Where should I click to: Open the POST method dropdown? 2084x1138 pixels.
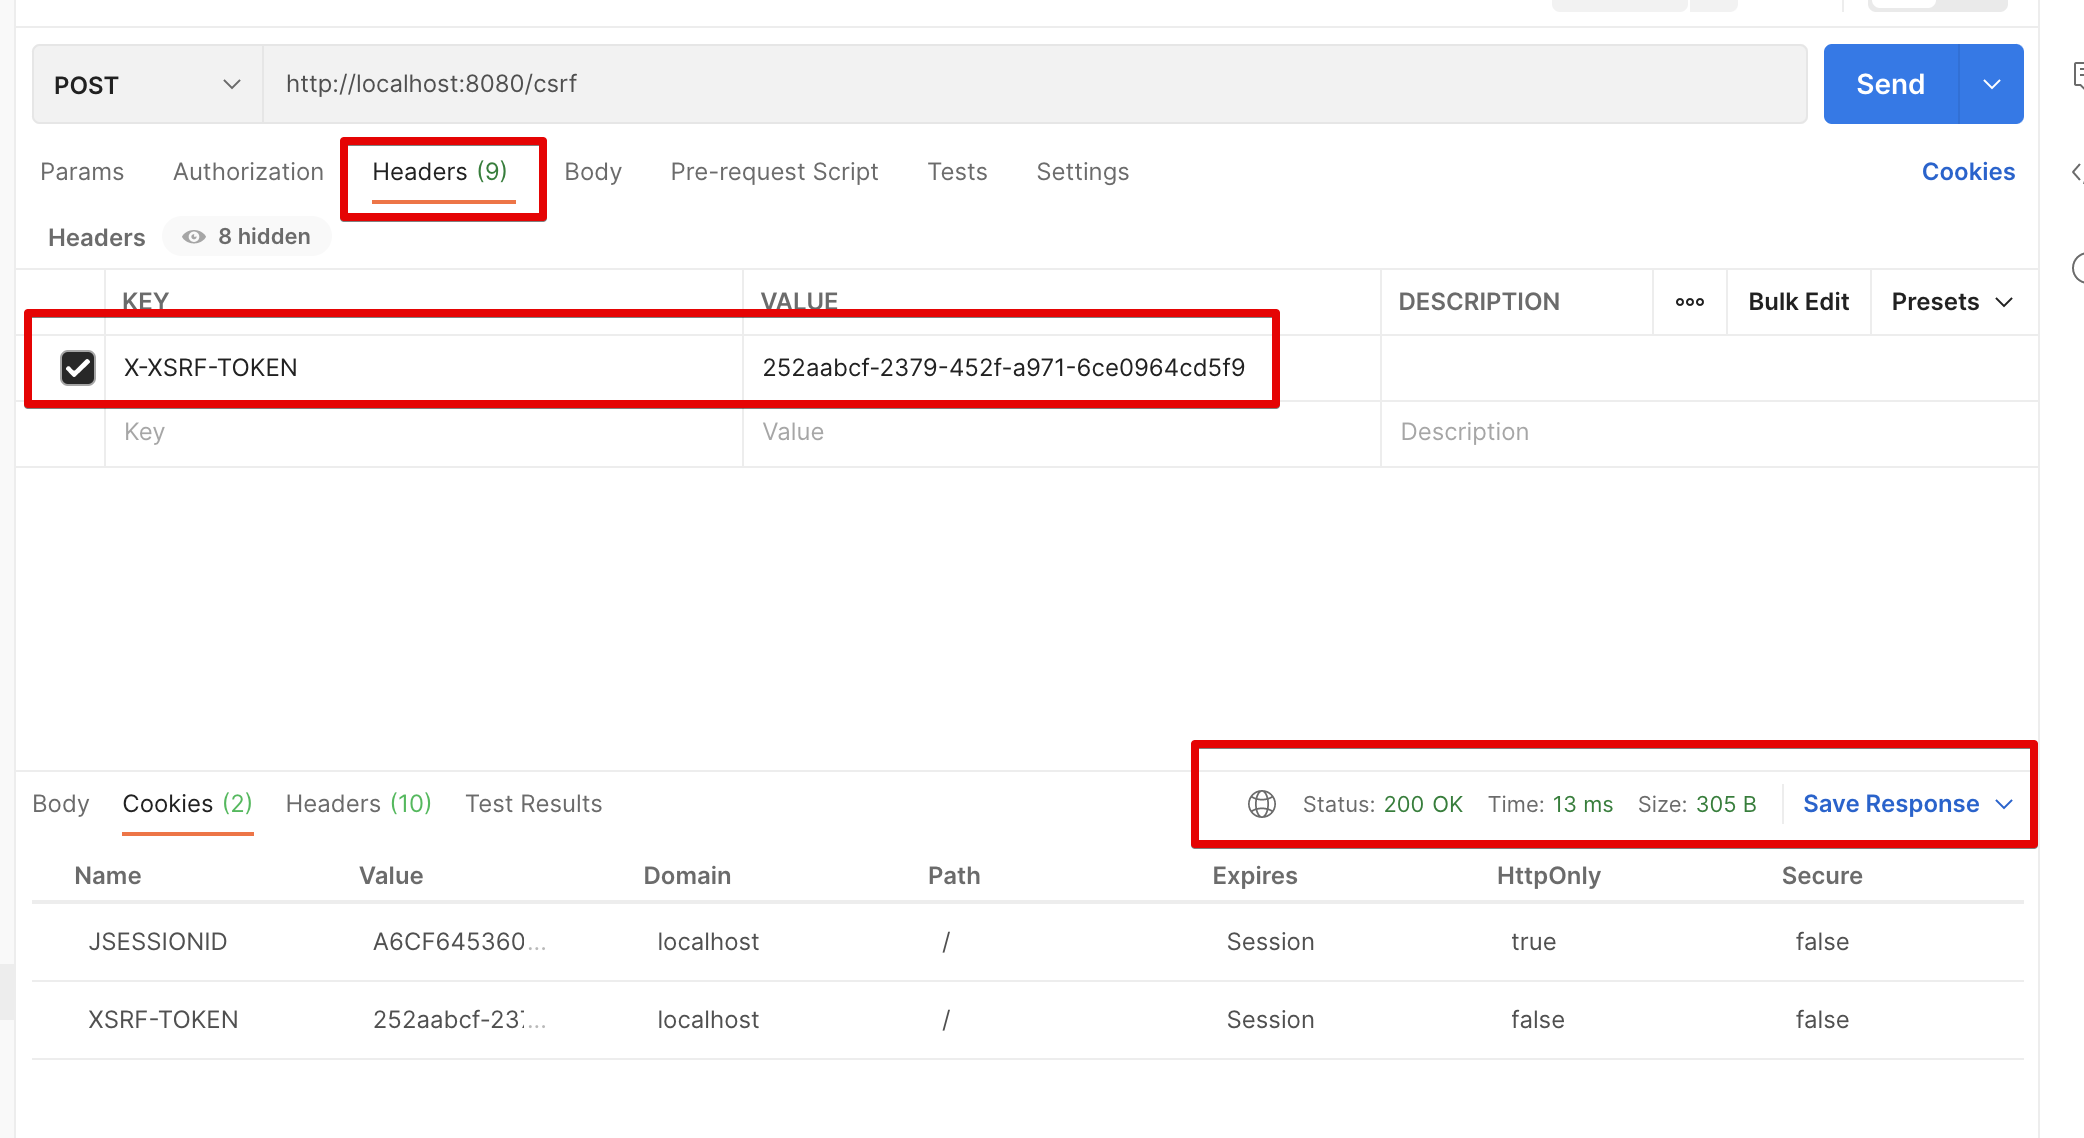coord(147,85)
